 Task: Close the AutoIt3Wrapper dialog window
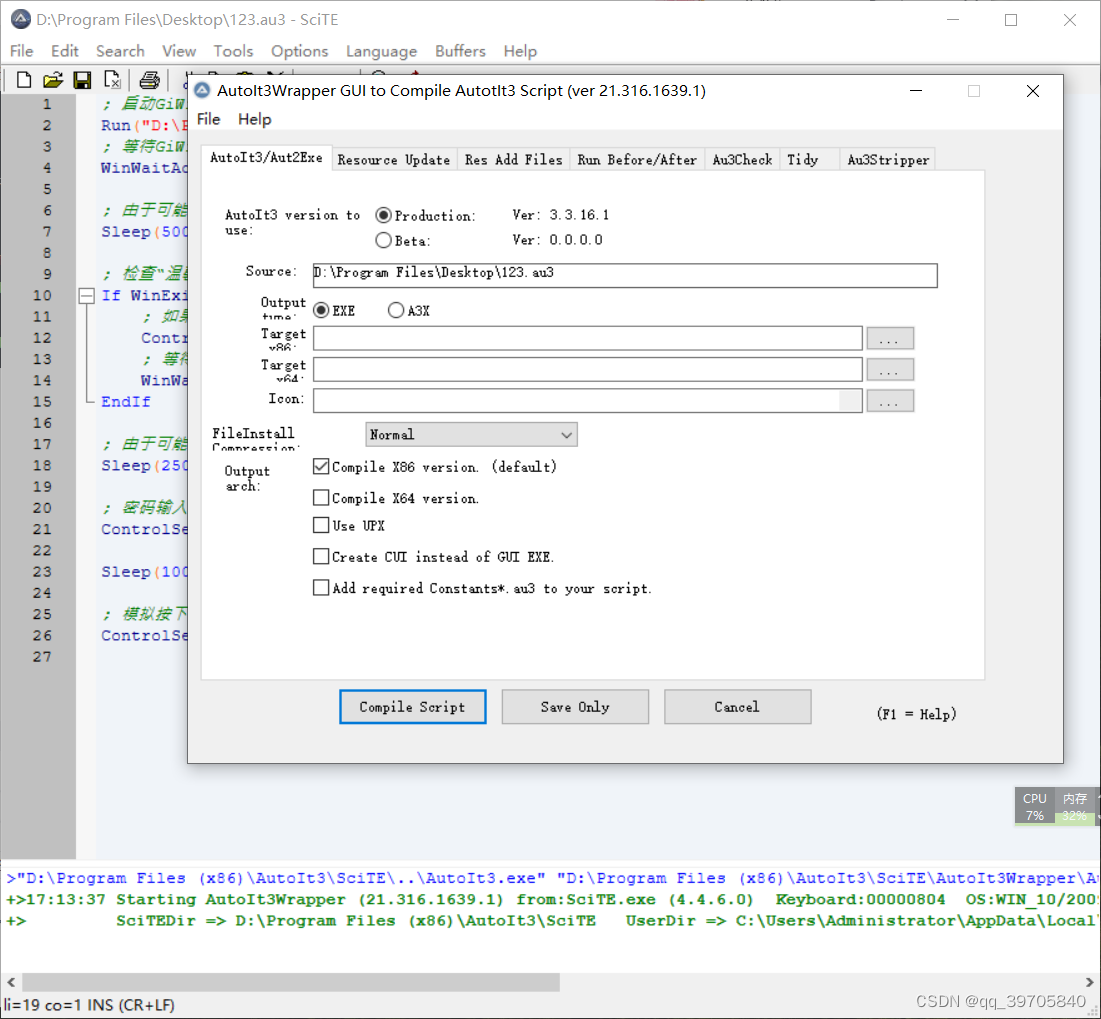click(x=1033, y=91)
